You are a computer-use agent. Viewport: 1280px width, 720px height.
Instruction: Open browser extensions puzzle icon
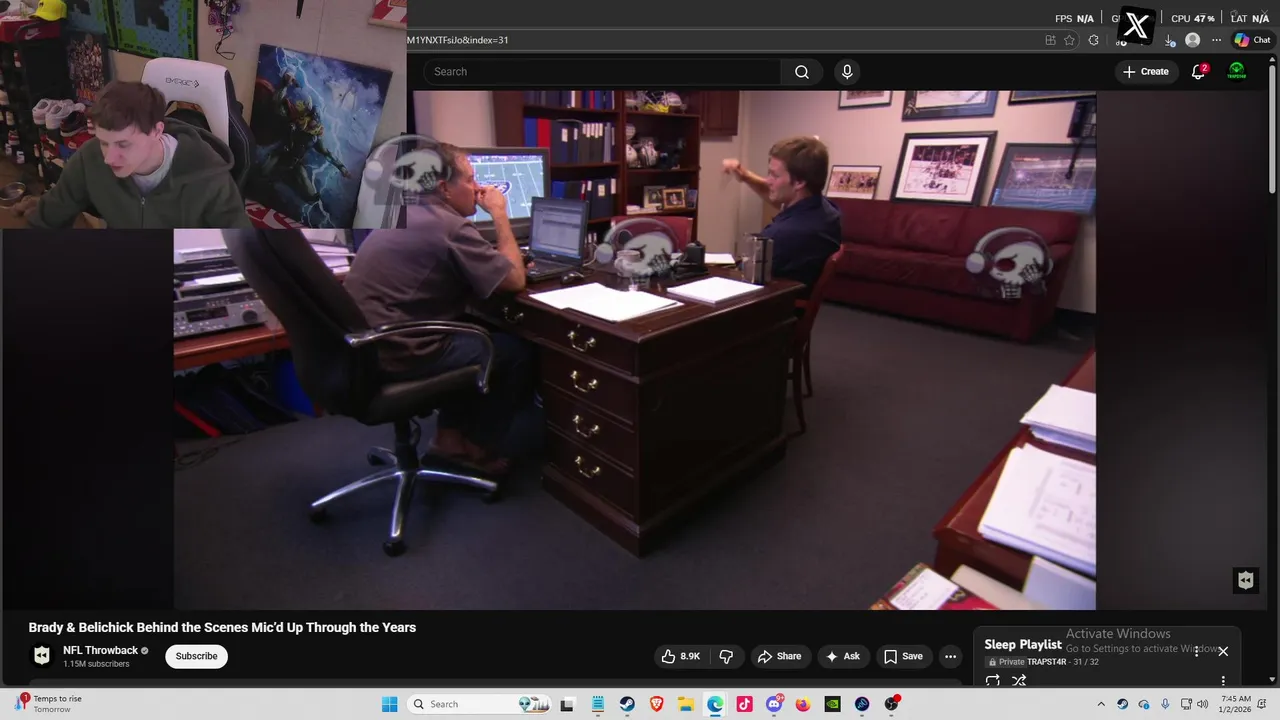point(1093,40)
